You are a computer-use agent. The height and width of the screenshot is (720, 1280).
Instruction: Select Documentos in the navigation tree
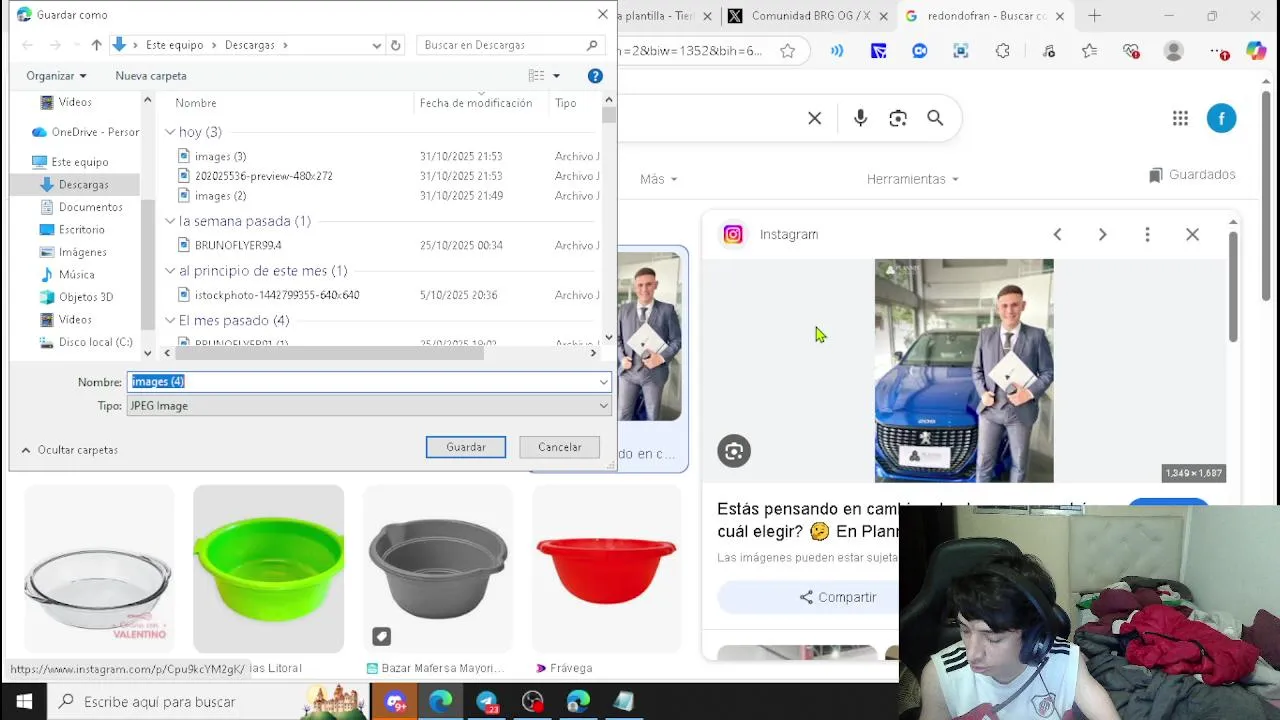coord(82,207)
